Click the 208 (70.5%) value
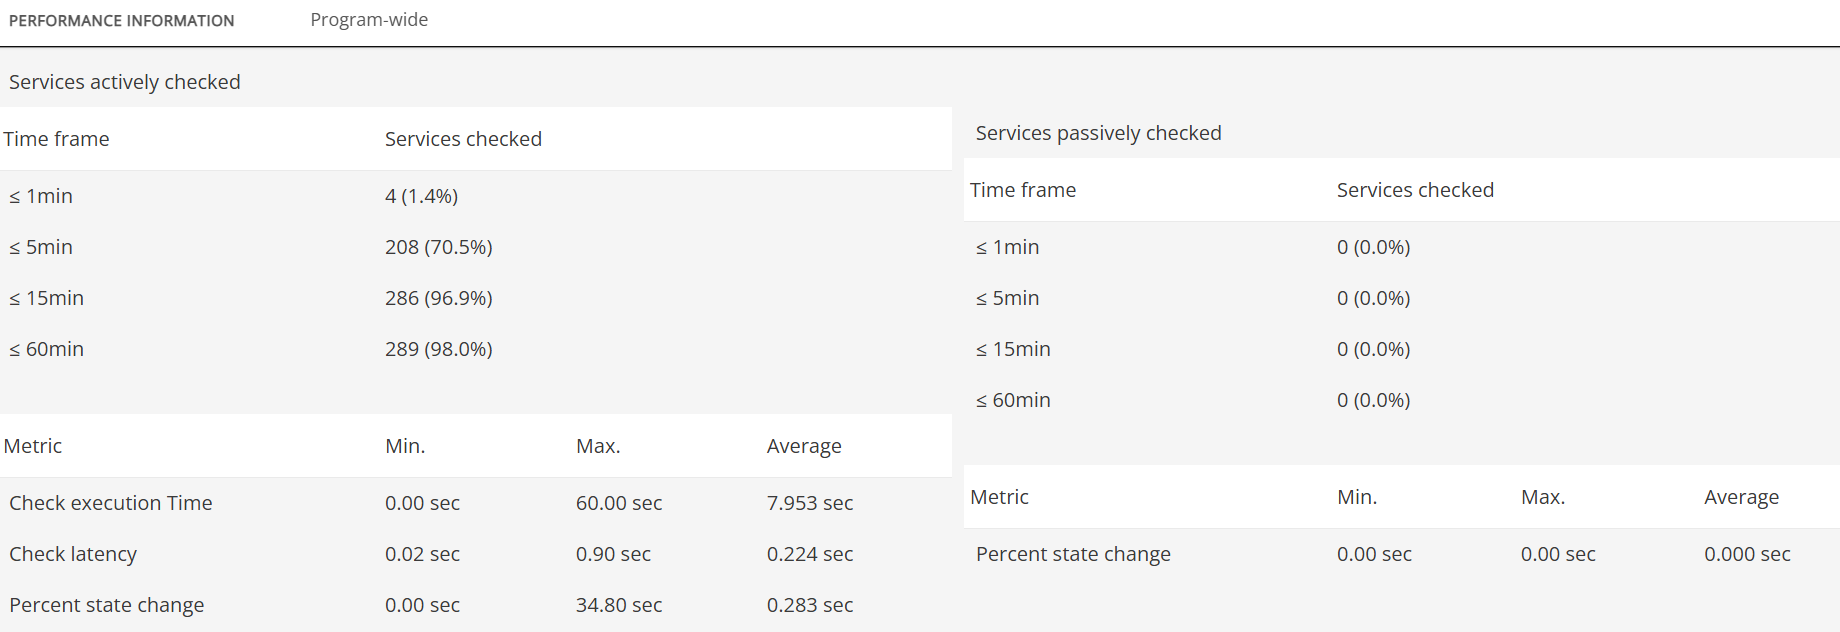1840x632 pixels. [439, 247]
